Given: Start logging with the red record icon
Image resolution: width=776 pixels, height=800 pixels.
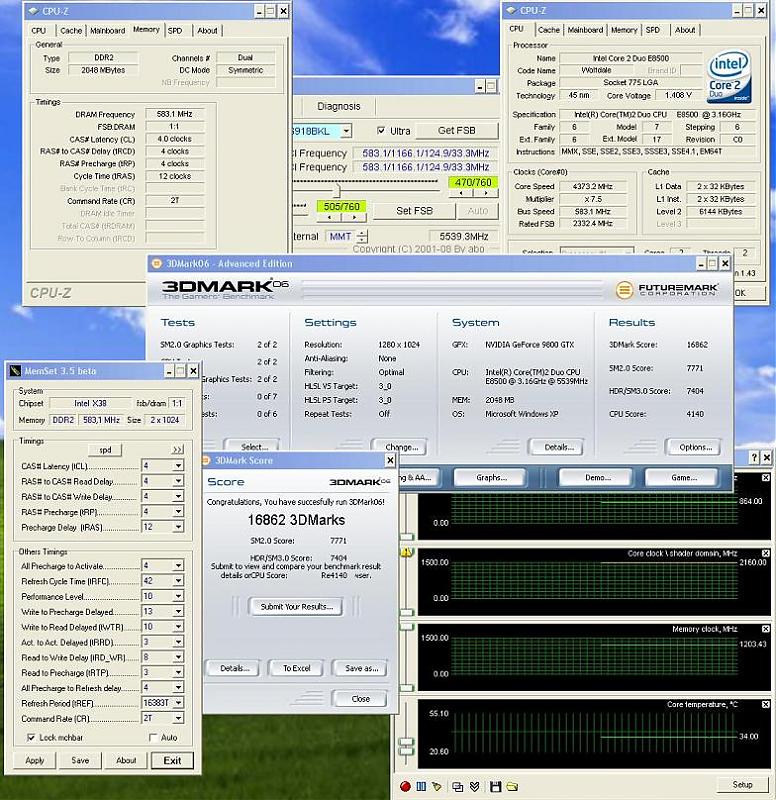Looking at the screenshot, I should [x=405, y=786].
